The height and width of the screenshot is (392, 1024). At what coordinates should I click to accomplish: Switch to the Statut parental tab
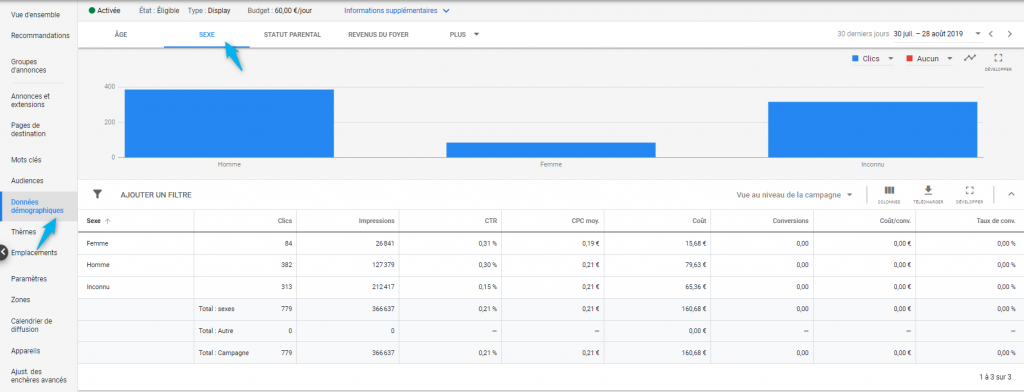click(292, 35)
